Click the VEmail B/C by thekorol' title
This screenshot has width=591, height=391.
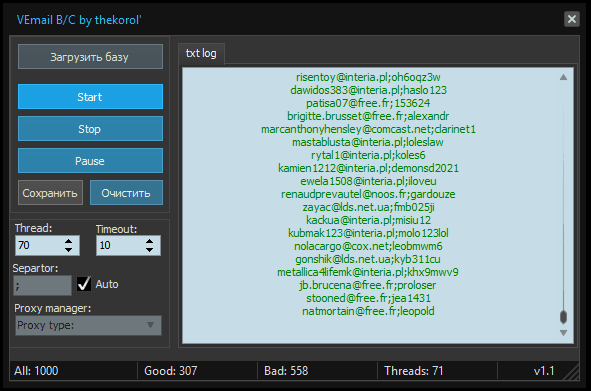(79, 20)
